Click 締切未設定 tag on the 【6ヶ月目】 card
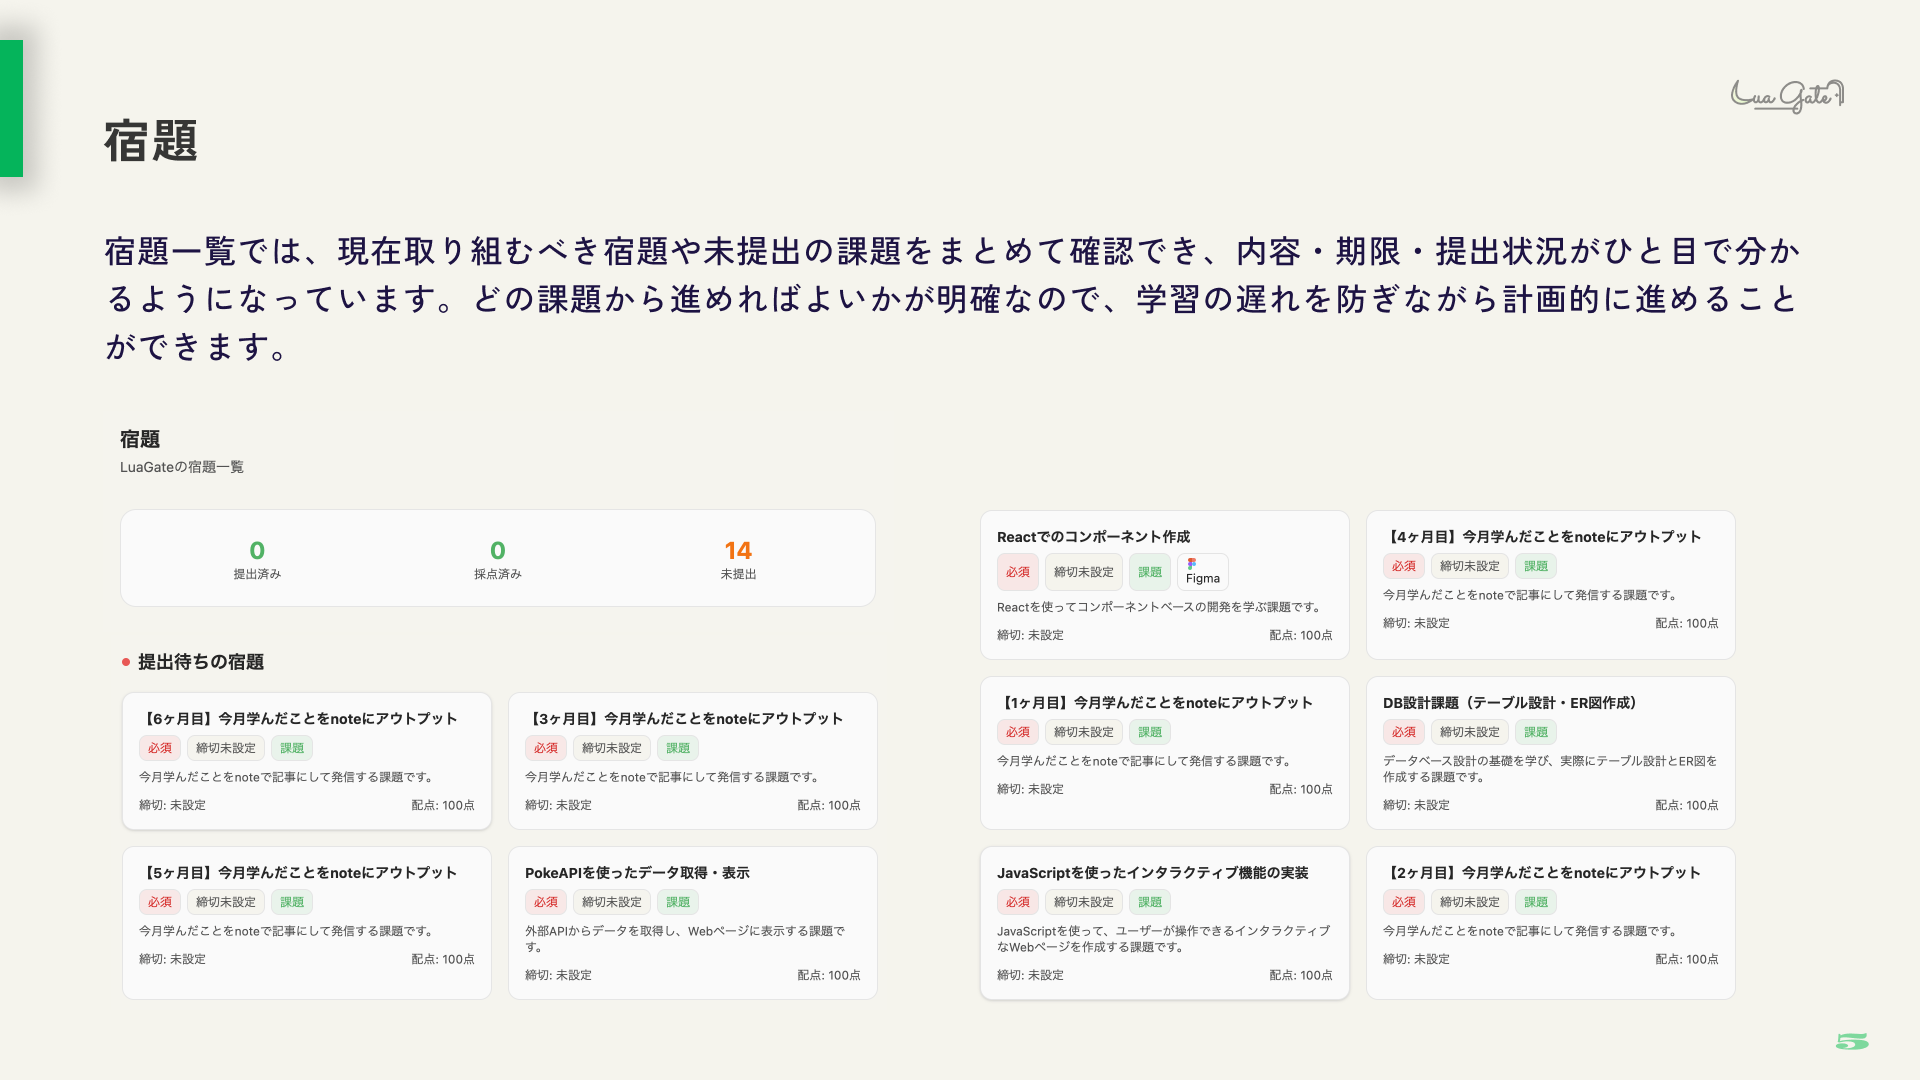 [x=226, y=748]
